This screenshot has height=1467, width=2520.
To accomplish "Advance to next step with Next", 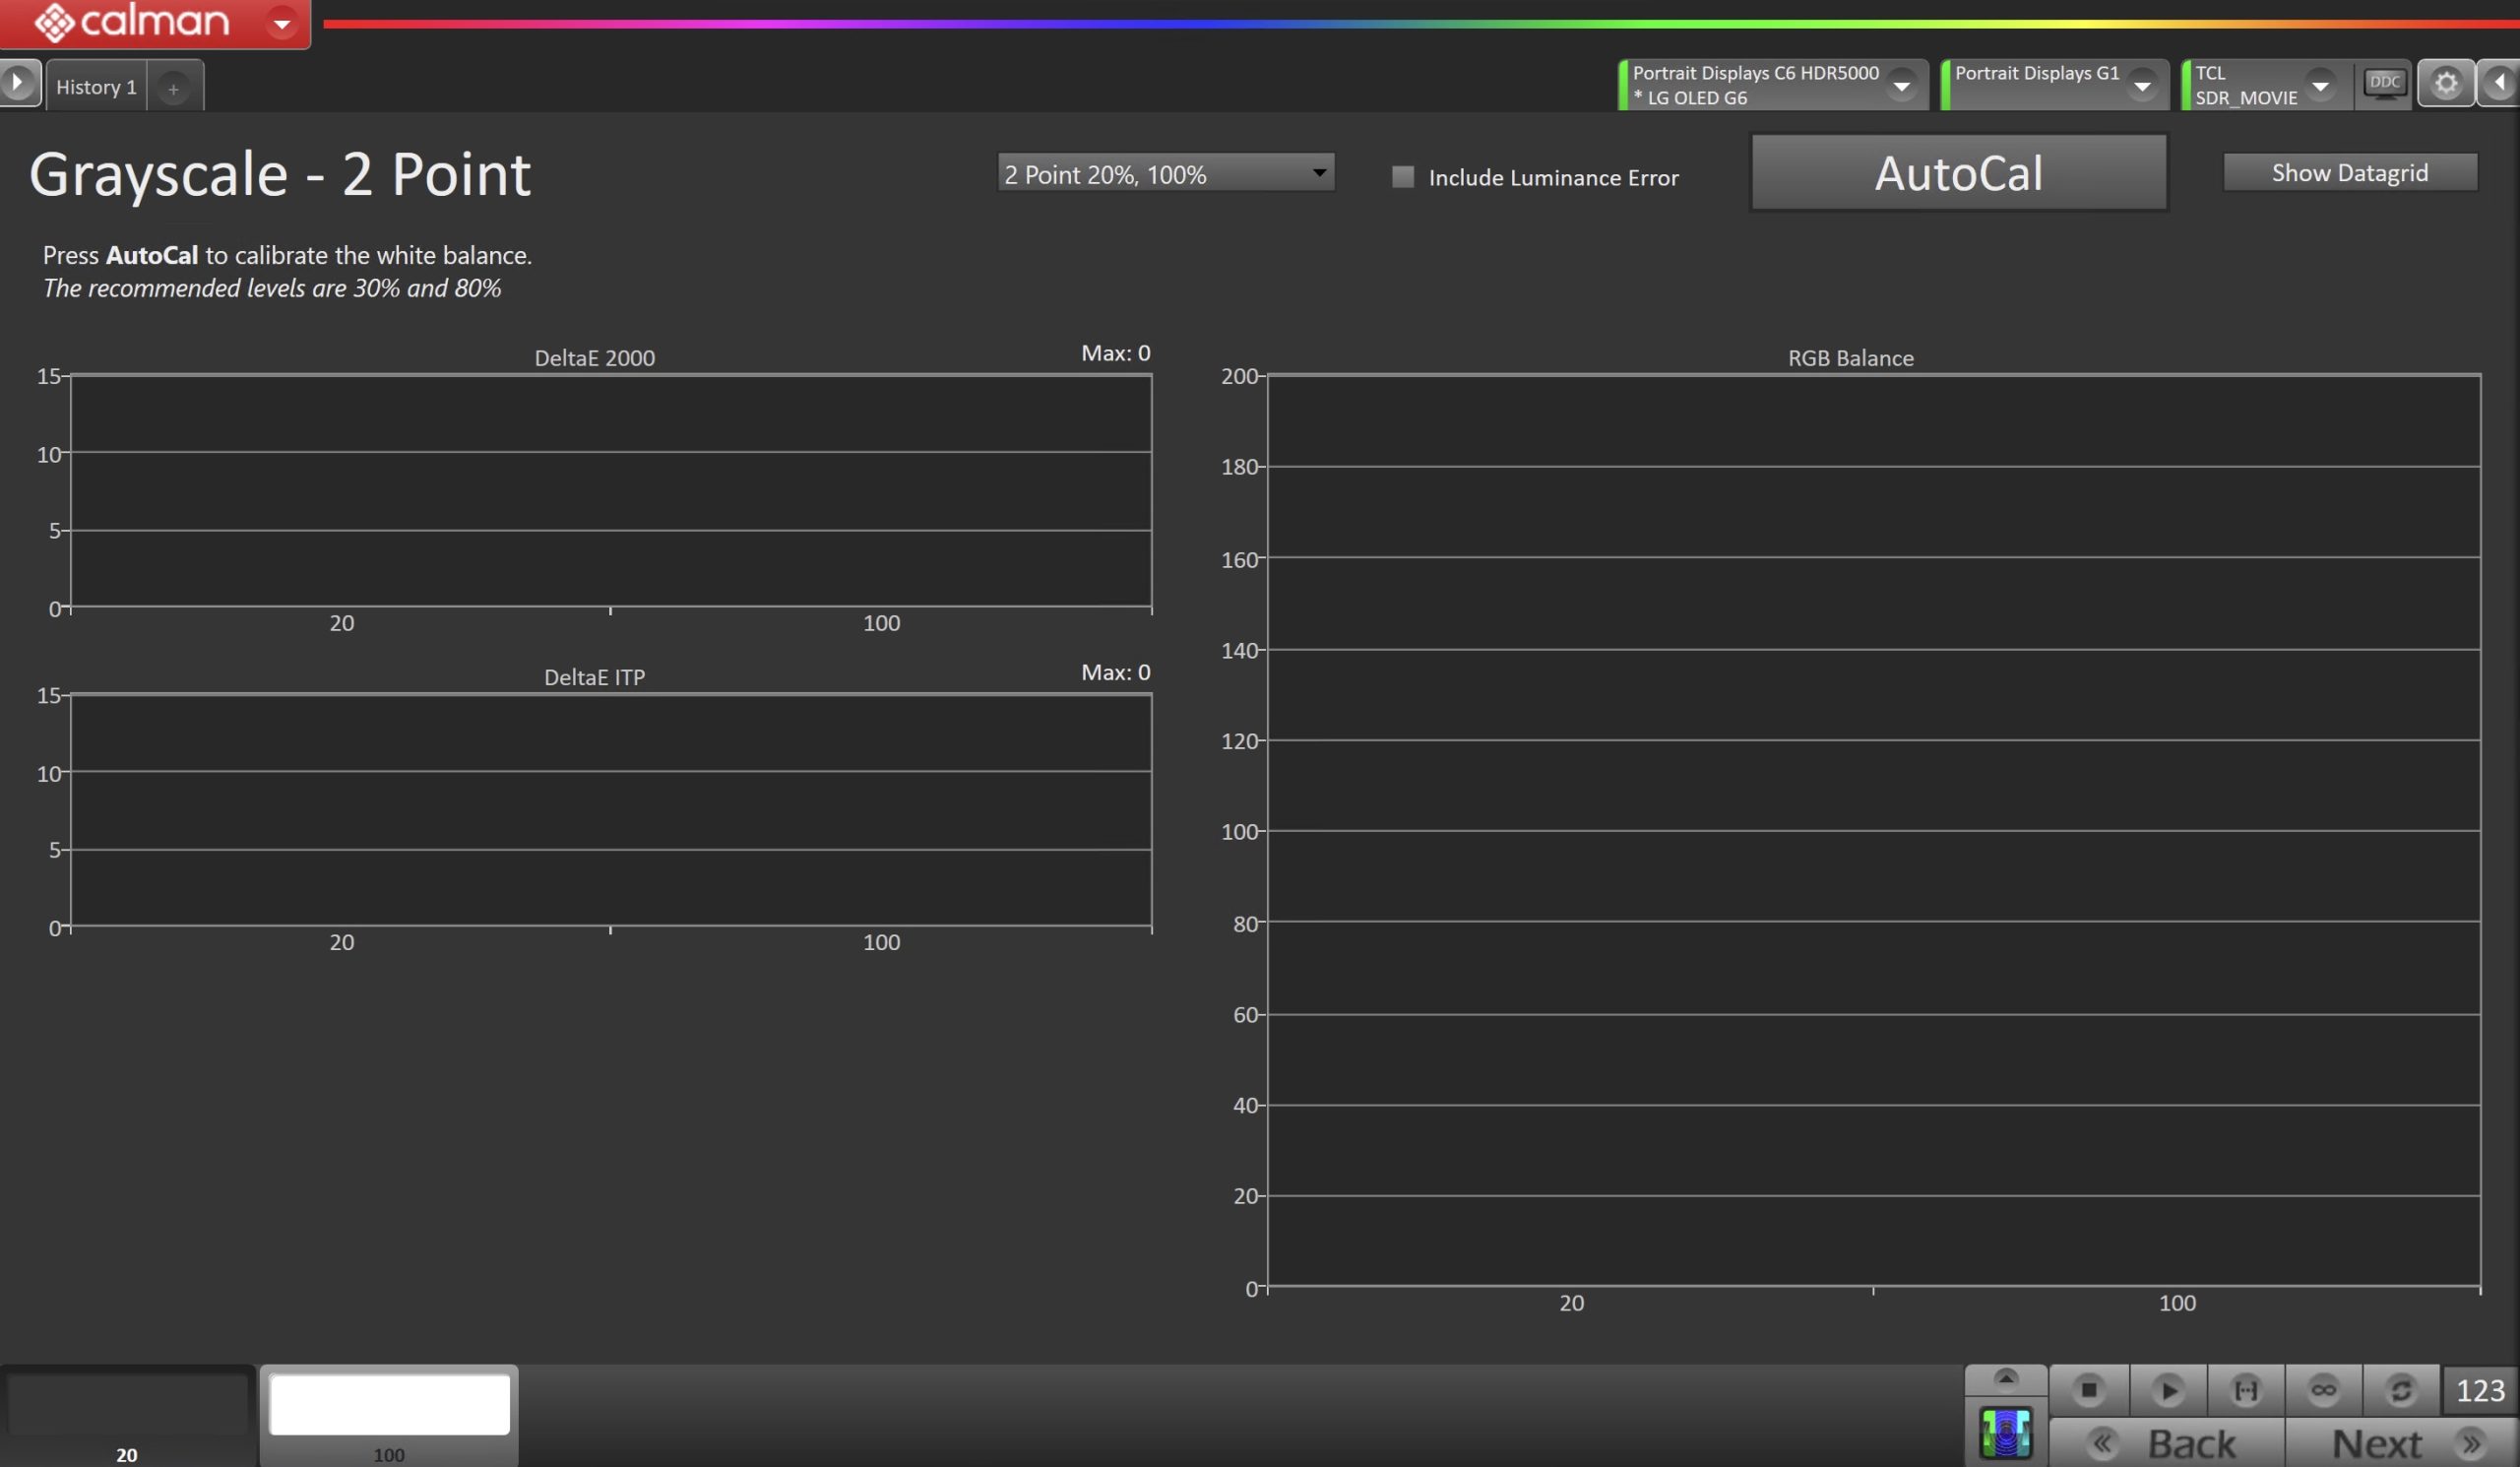I will point(2402,1443).
